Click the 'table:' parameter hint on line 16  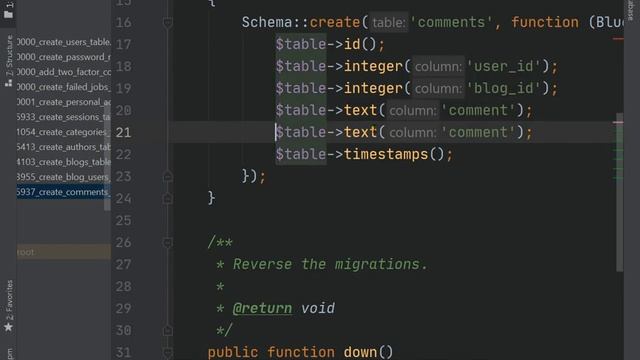click(388, 22)
